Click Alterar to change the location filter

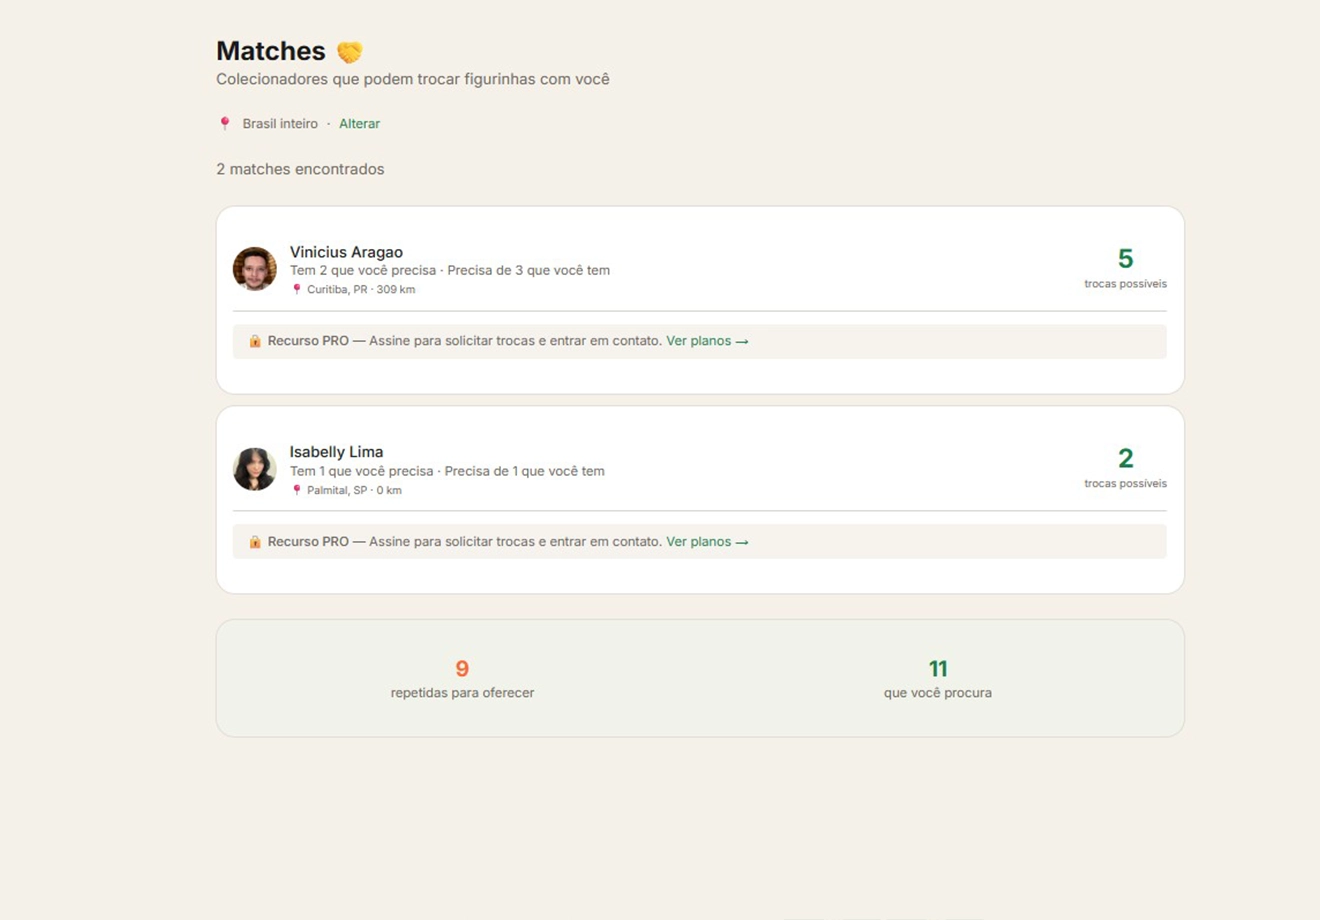[x=359, y=123]
